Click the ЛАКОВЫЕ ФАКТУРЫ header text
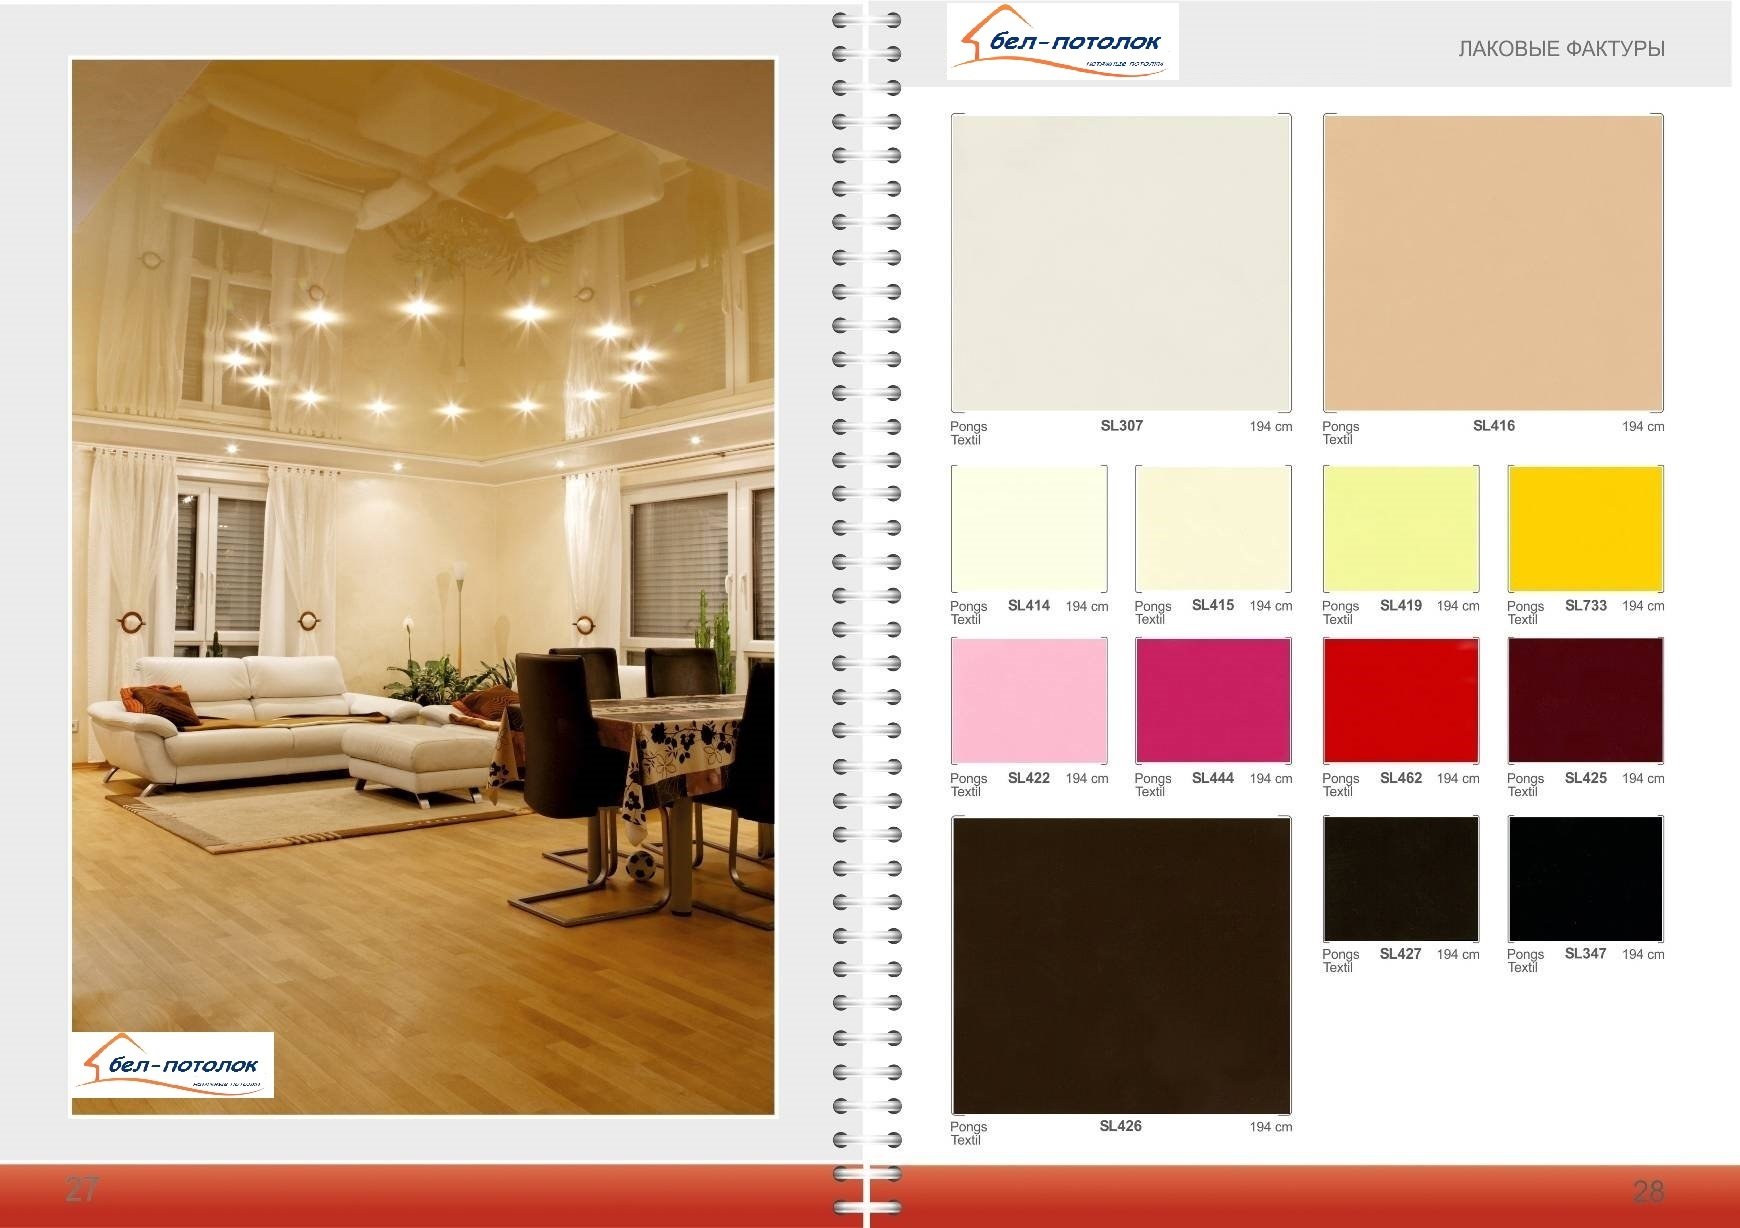This screenshot has height=1228, width=1740. (x=1561, y=49)
